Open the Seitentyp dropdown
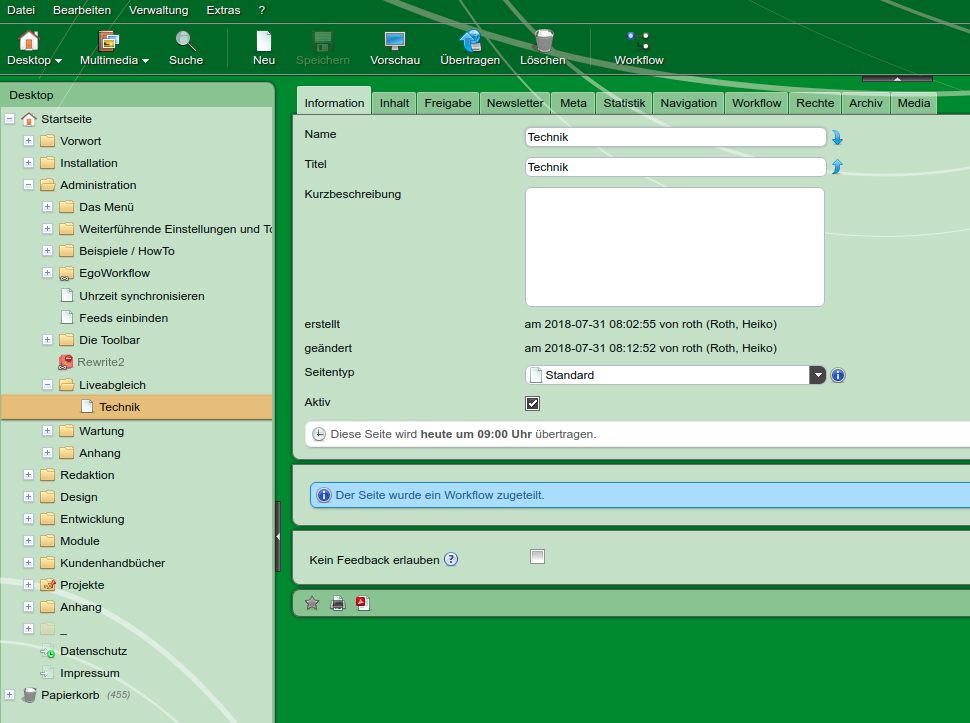This screenshot has width=970, height=723. coord(818,375)
